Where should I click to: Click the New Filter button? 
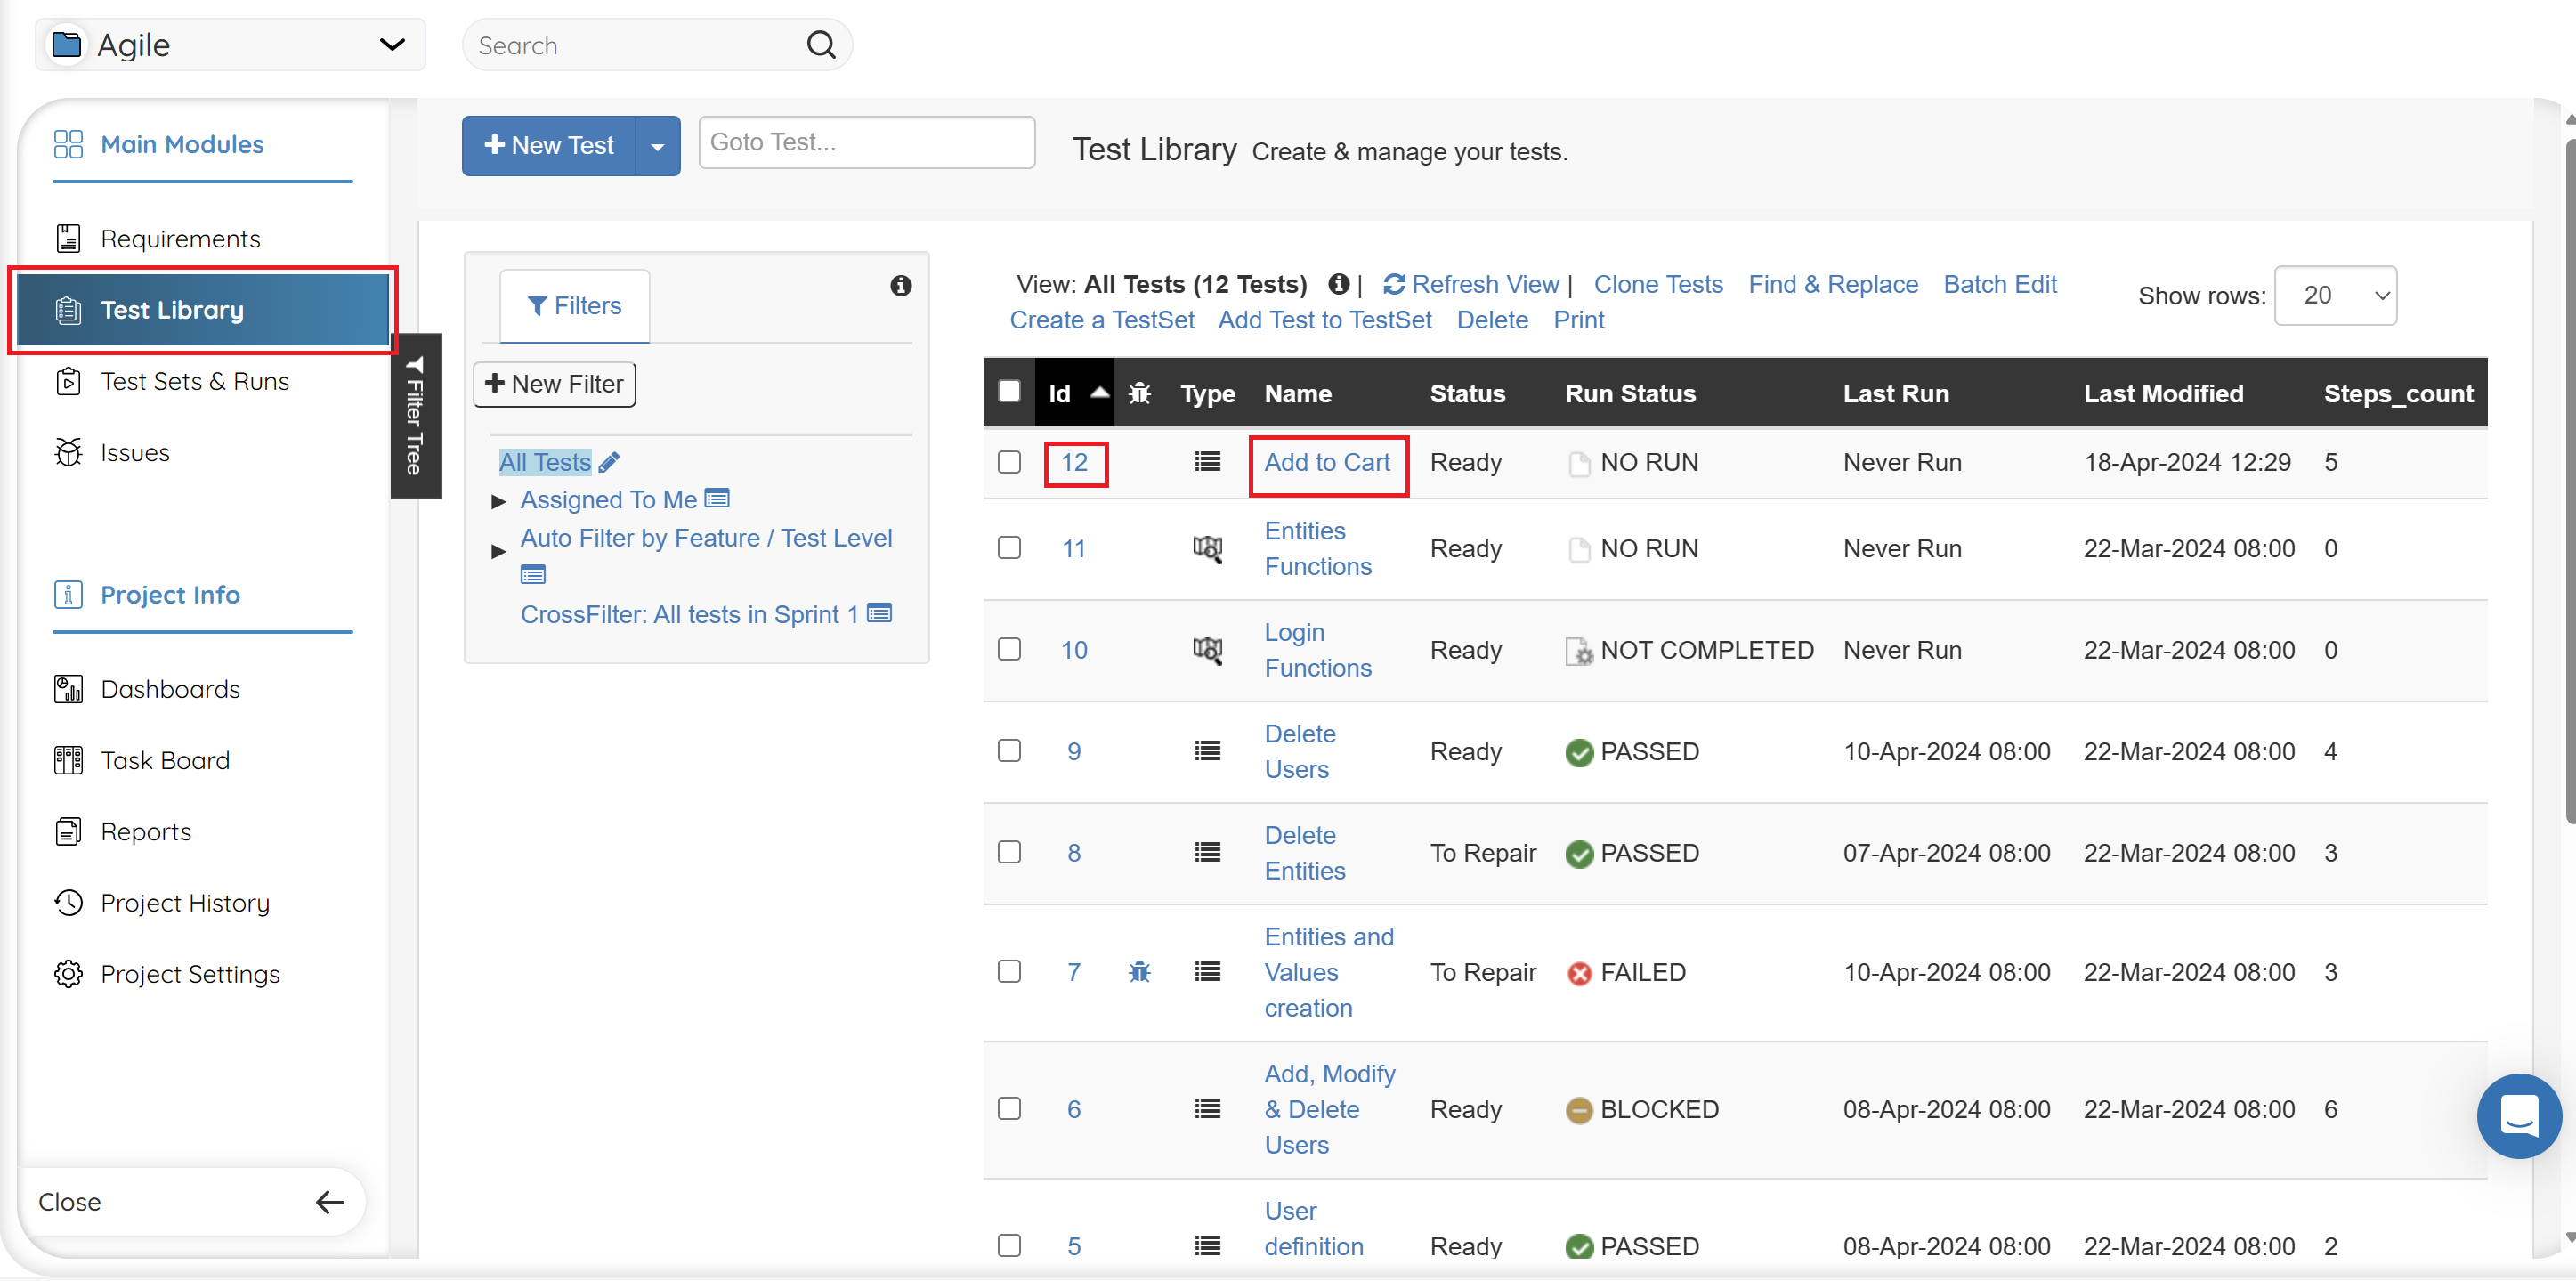[x=554, y=384]
